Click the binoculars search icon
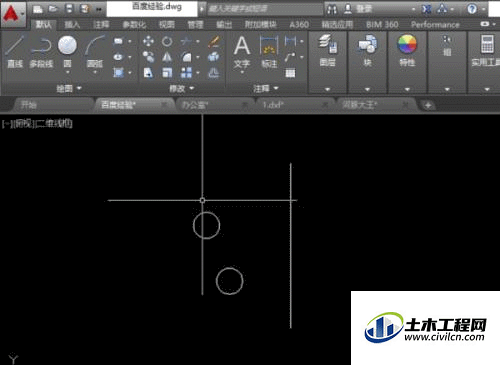The width and height of the screenshot is (500, 365). [x=332, y=9]
